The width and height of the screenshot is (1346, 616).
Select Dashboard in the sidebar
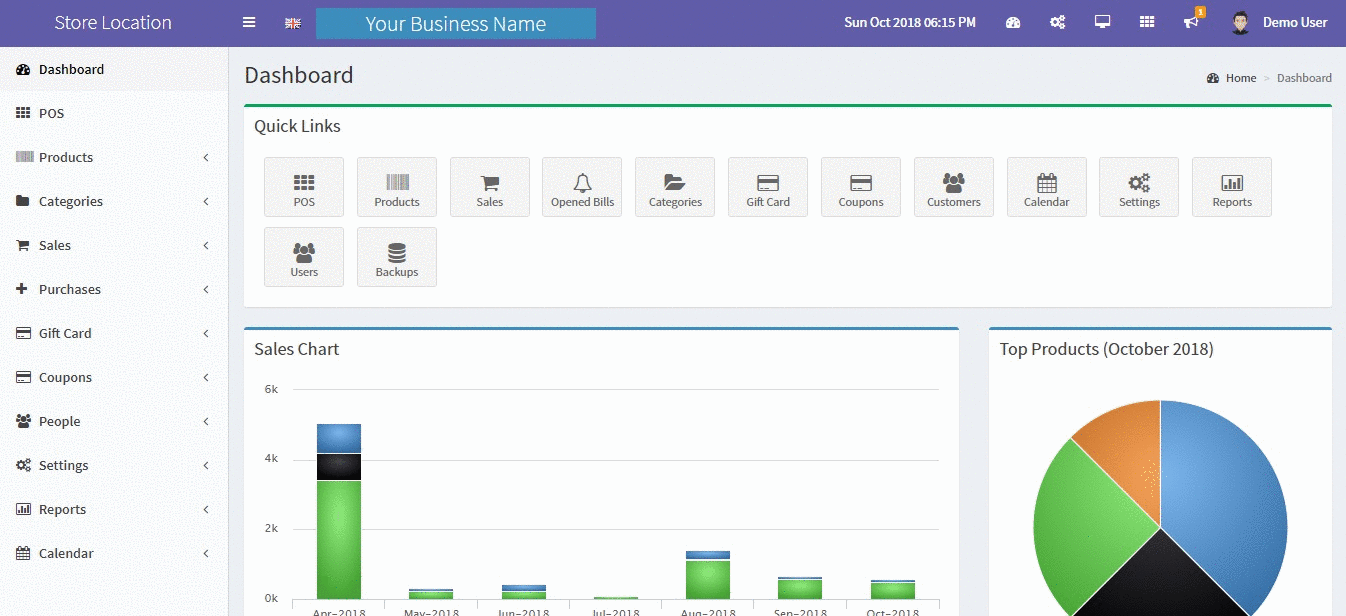[x=114, y=69]
